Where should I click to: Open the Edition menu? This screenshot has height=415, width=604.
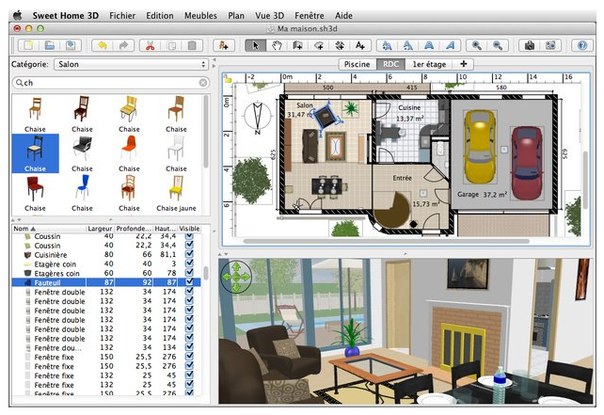pyautogui.click(x=159, y=16)
